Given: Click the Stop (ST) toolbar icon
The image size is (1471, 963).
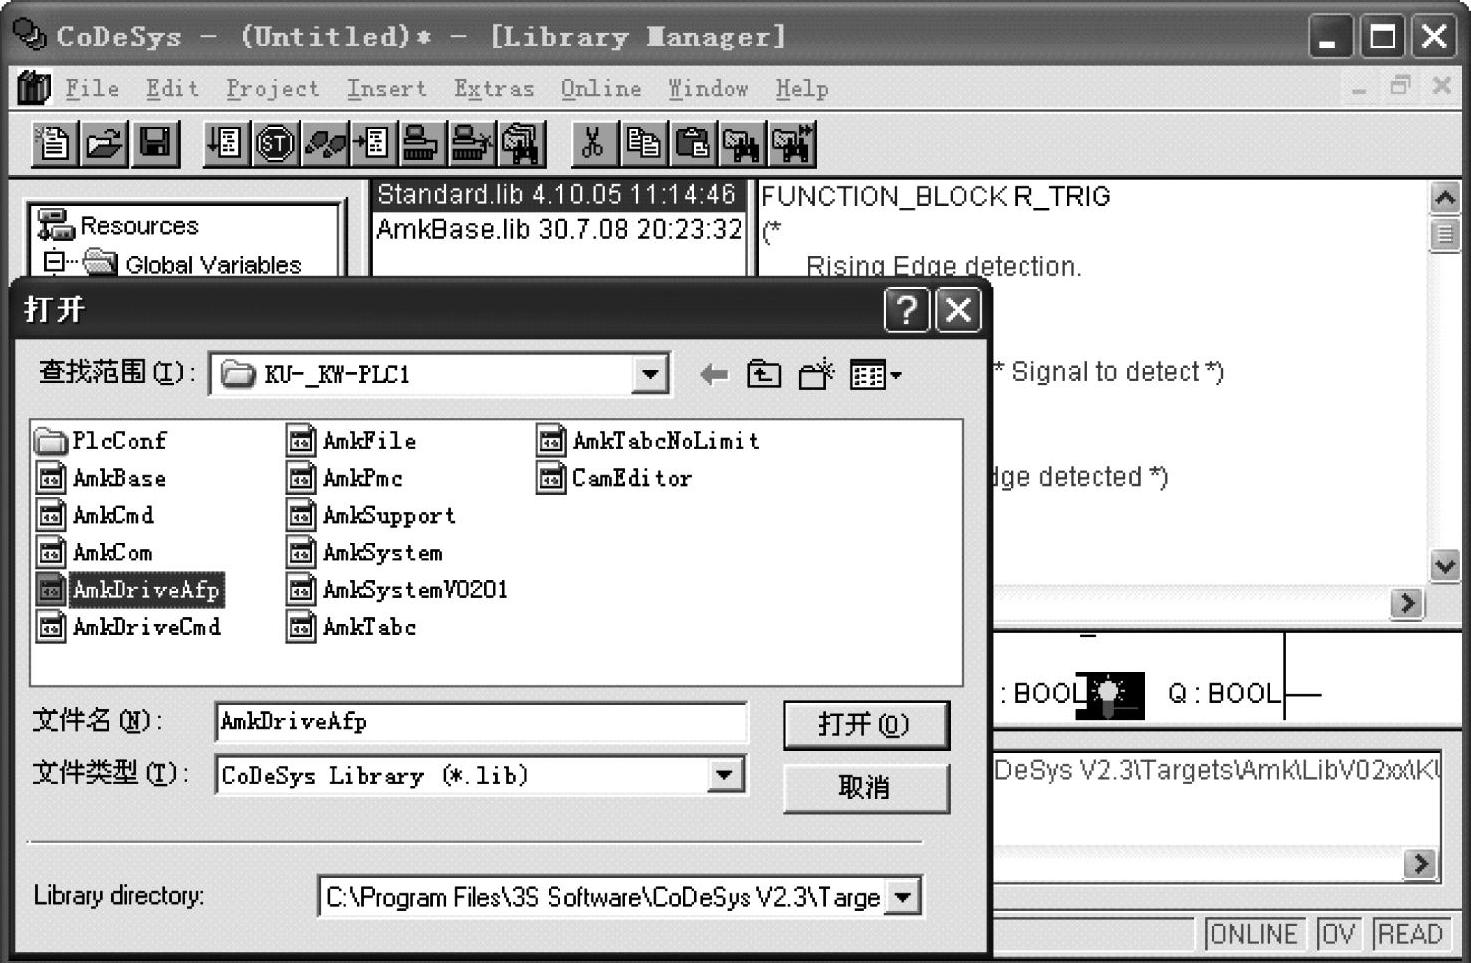Looking at the screenshot, I should (x=275, y=144).
